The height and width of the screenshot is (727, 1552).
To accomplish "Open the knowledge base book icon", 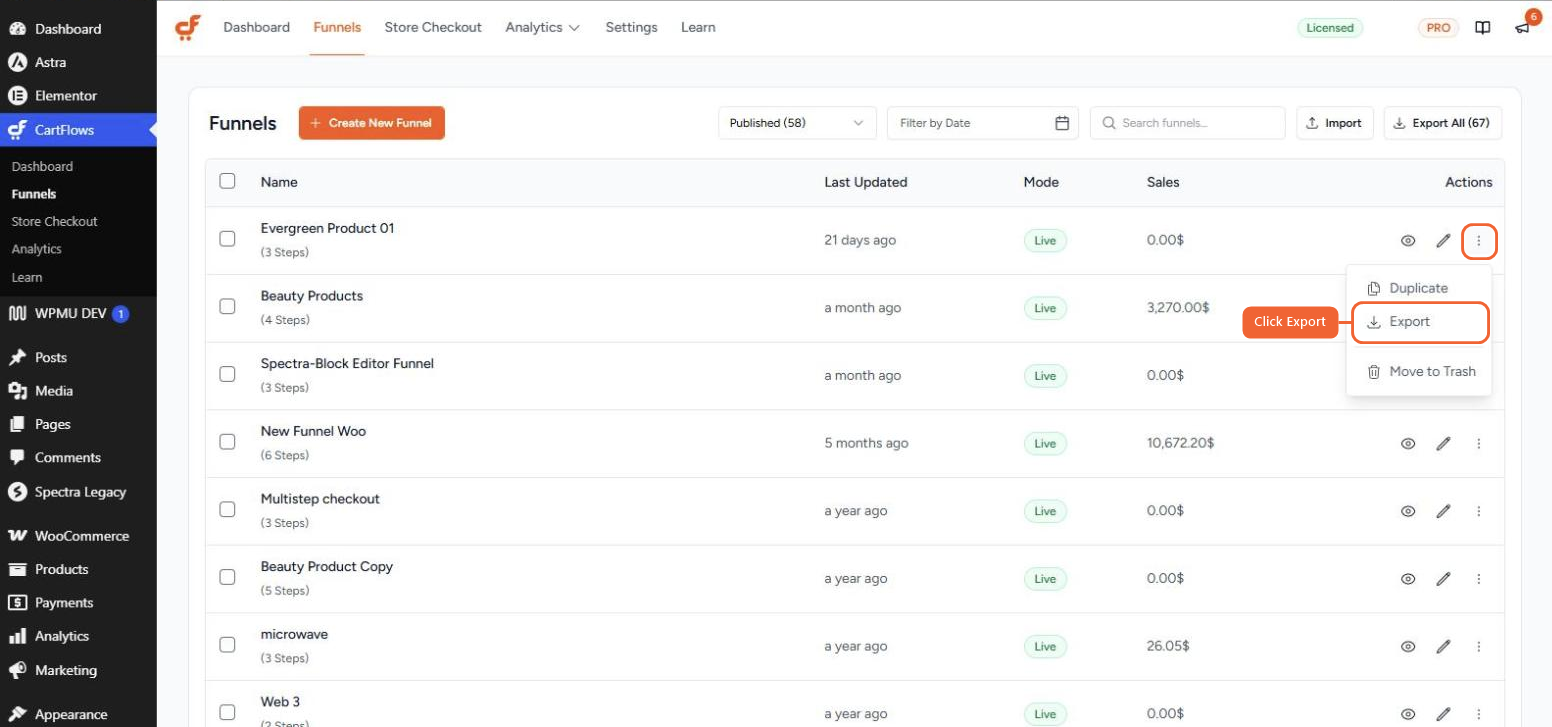I will pyautogui.click(x=1483, y=28).
